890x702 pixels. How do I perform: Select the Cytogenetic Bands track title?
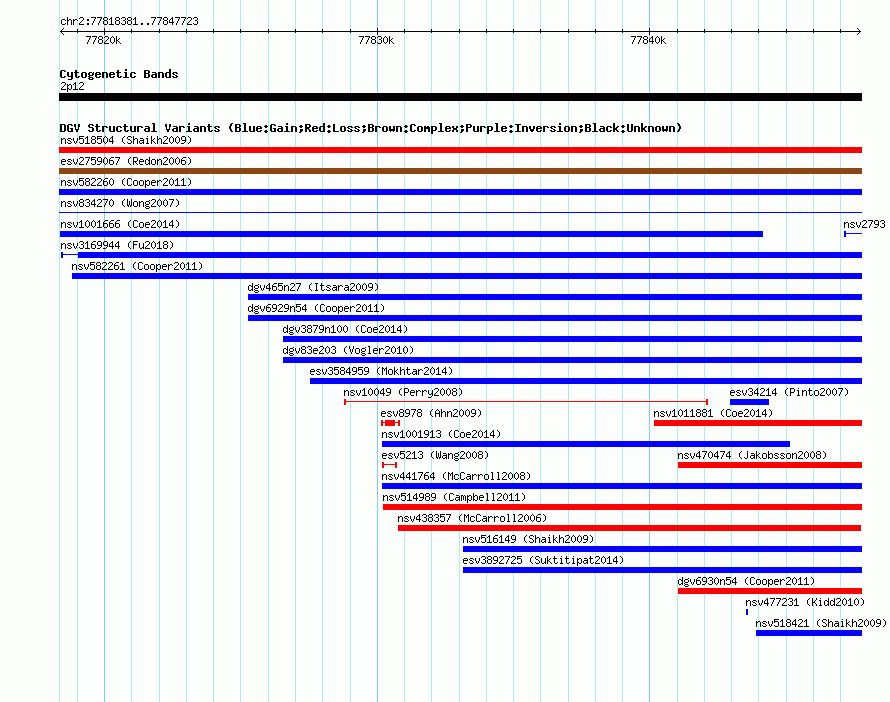click(x=119, y=74)
